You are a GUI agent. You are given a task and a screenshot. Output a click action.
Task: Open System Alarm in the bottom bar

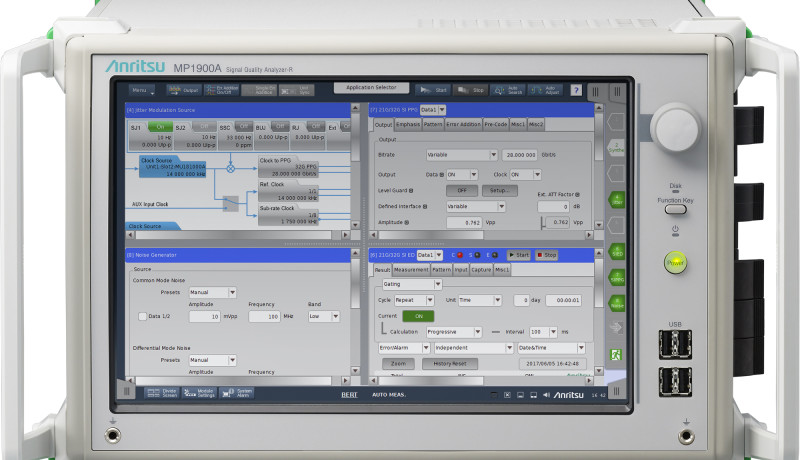(237, 393)
